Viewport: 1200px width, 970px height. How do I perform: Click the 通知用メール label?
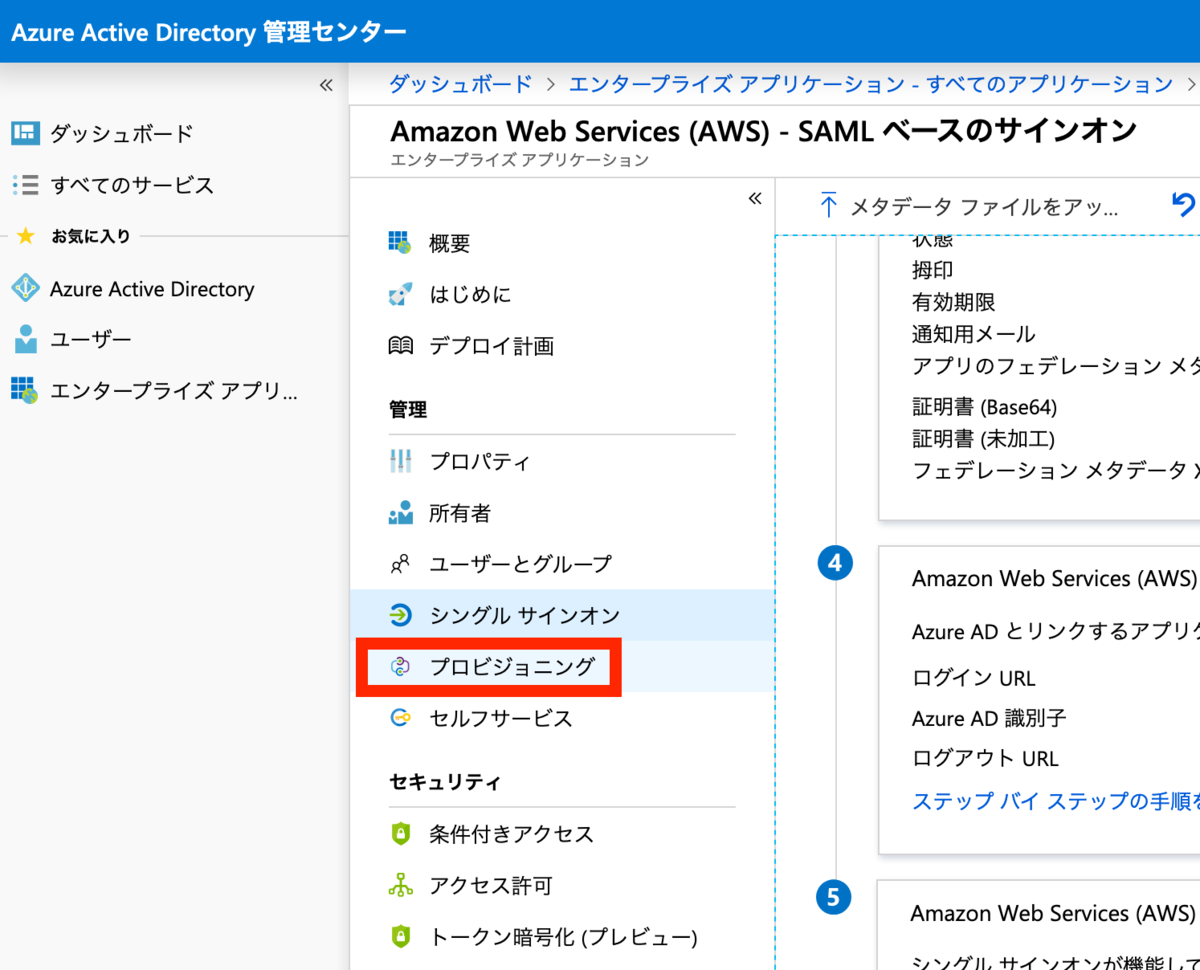[x=974, y=334]
